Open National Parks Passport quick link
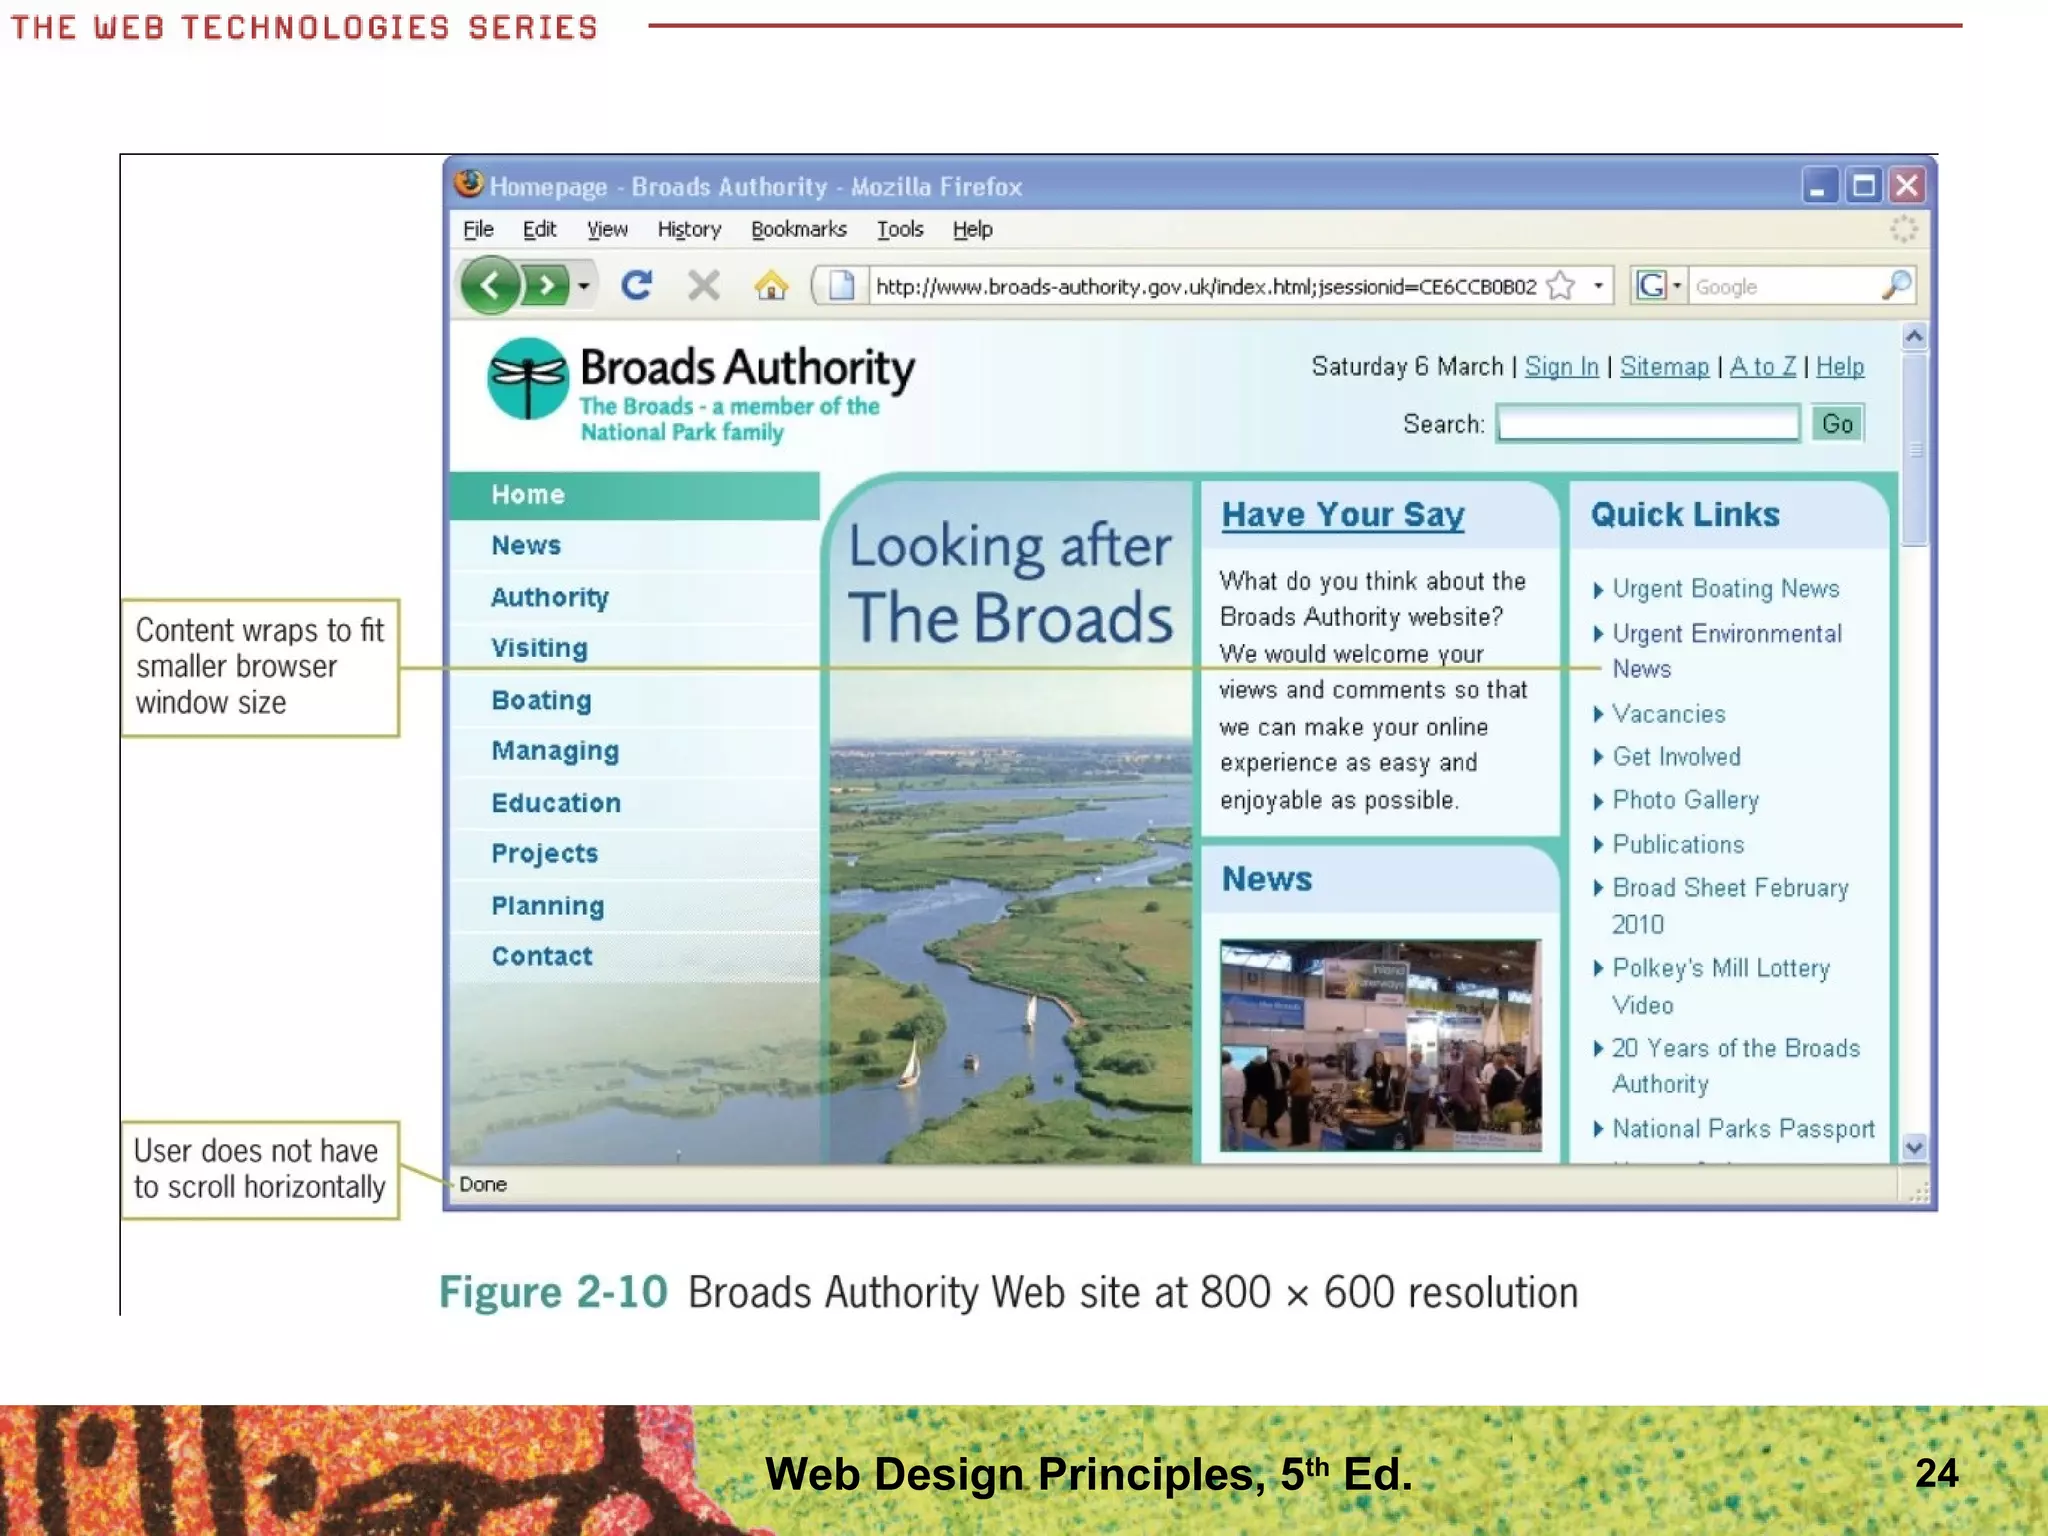Viewport: 2048px width, 1536px height. pyautogui.click(x=1743, y=1129)
